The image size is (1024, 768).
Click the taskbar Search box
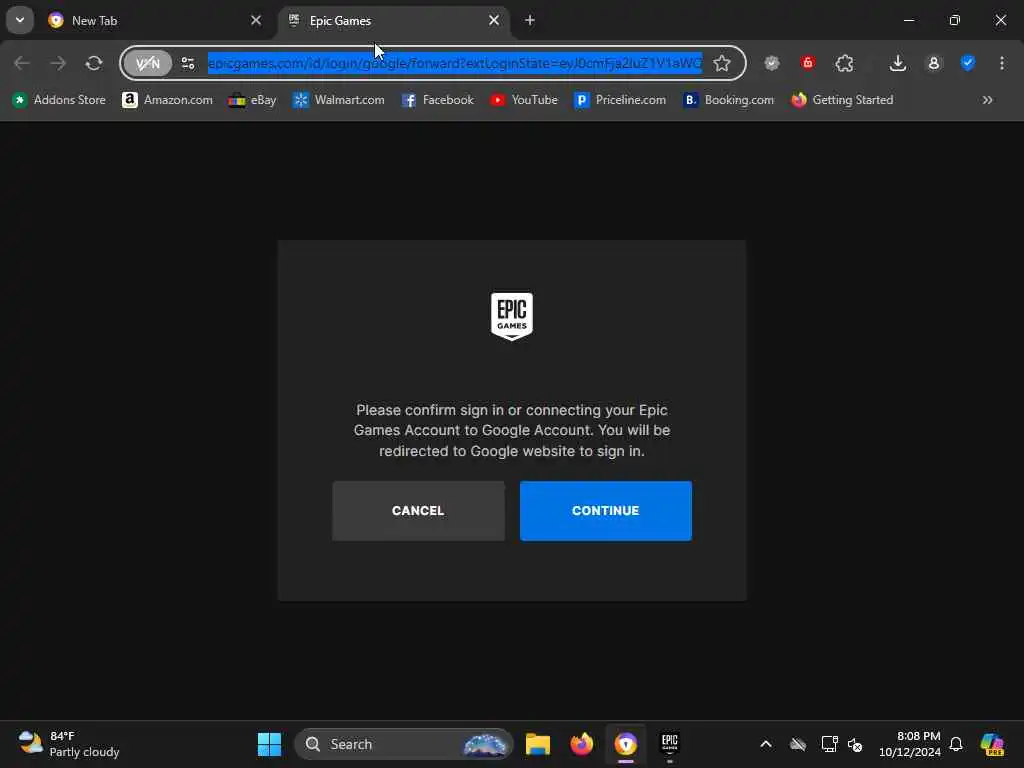(404, 744)
